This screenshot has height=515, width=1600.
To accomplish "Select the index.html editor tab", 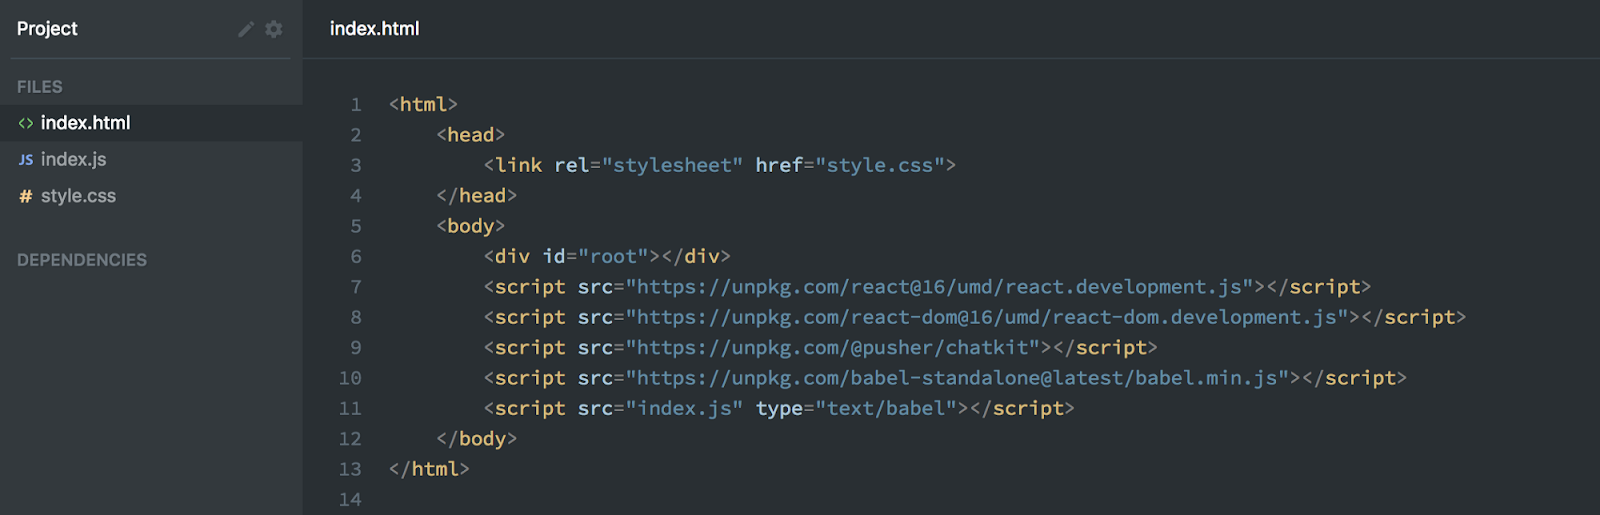I will (375, 29).
